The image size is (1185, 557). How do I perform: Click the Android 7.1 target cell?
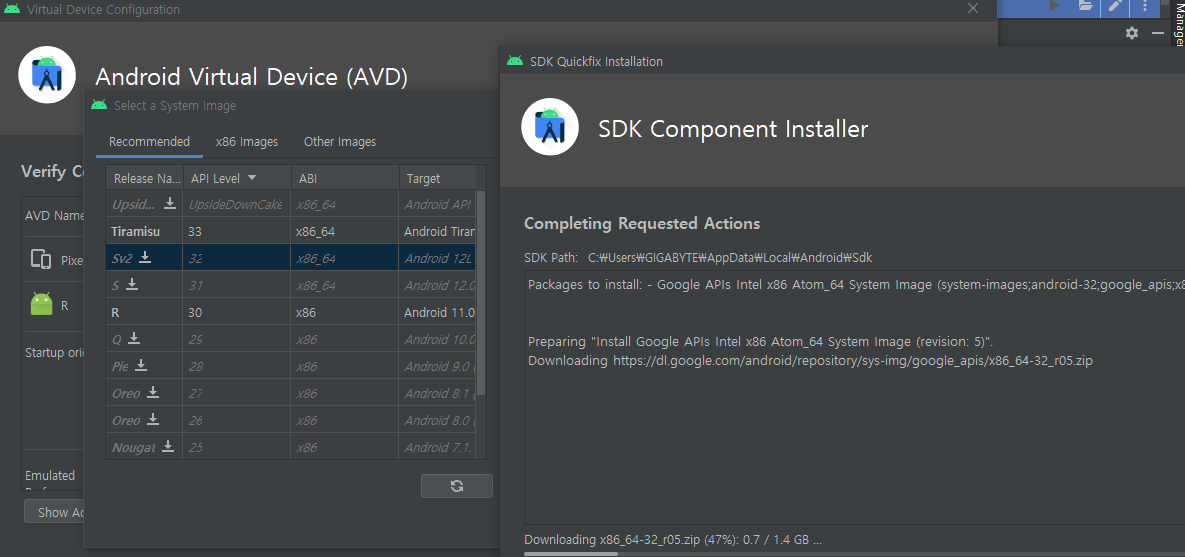click(438, 447)
